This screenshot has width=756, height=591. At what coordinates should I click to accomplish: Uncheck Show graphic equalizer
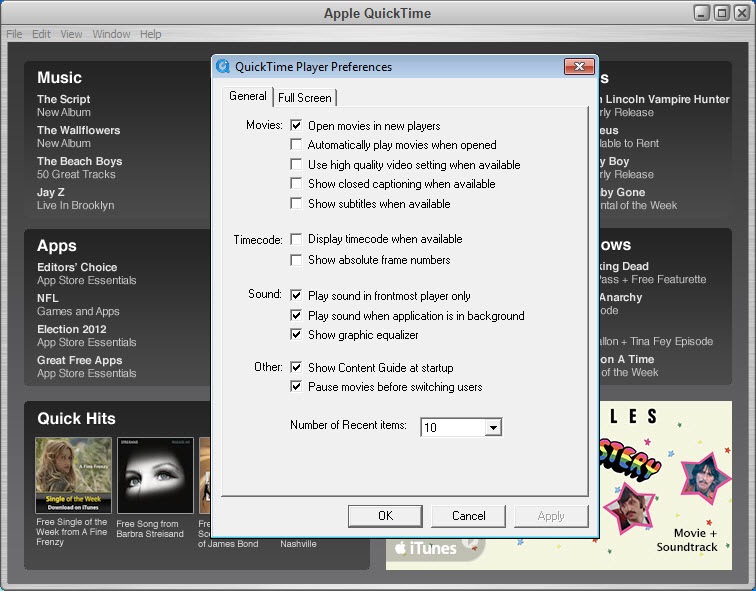click(x=296, y=335)
